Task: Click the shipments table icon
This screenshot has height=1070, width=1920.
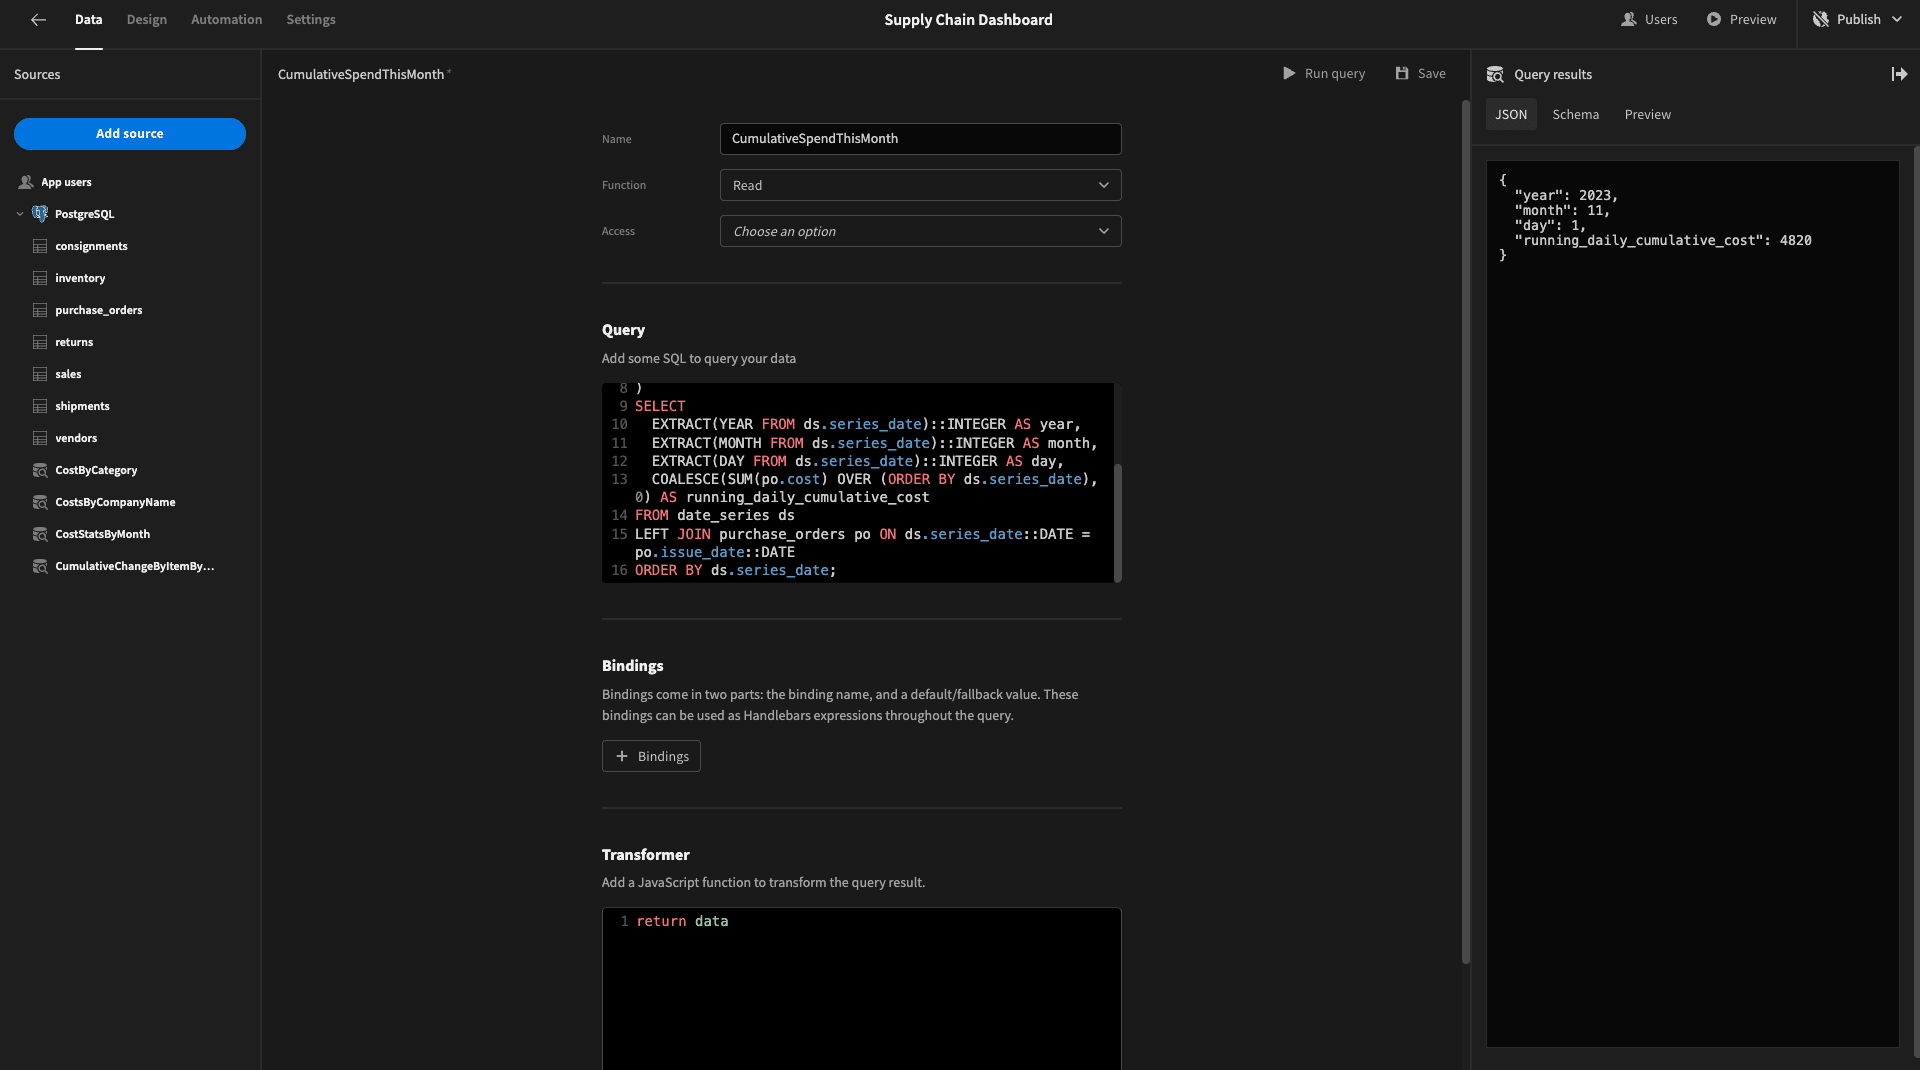Action: (40, 406)
